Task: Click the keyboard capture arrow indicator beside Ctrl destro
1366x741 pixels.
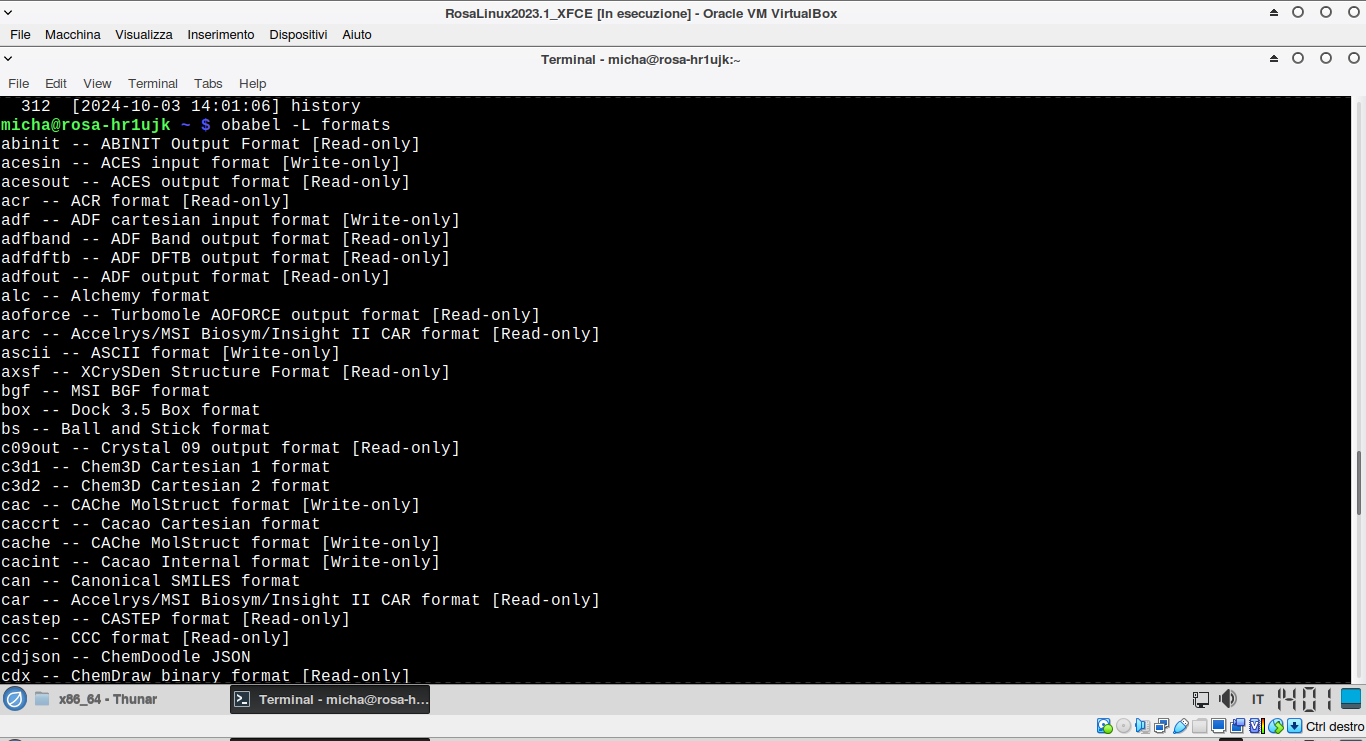Action: (x=1295, y=726)
